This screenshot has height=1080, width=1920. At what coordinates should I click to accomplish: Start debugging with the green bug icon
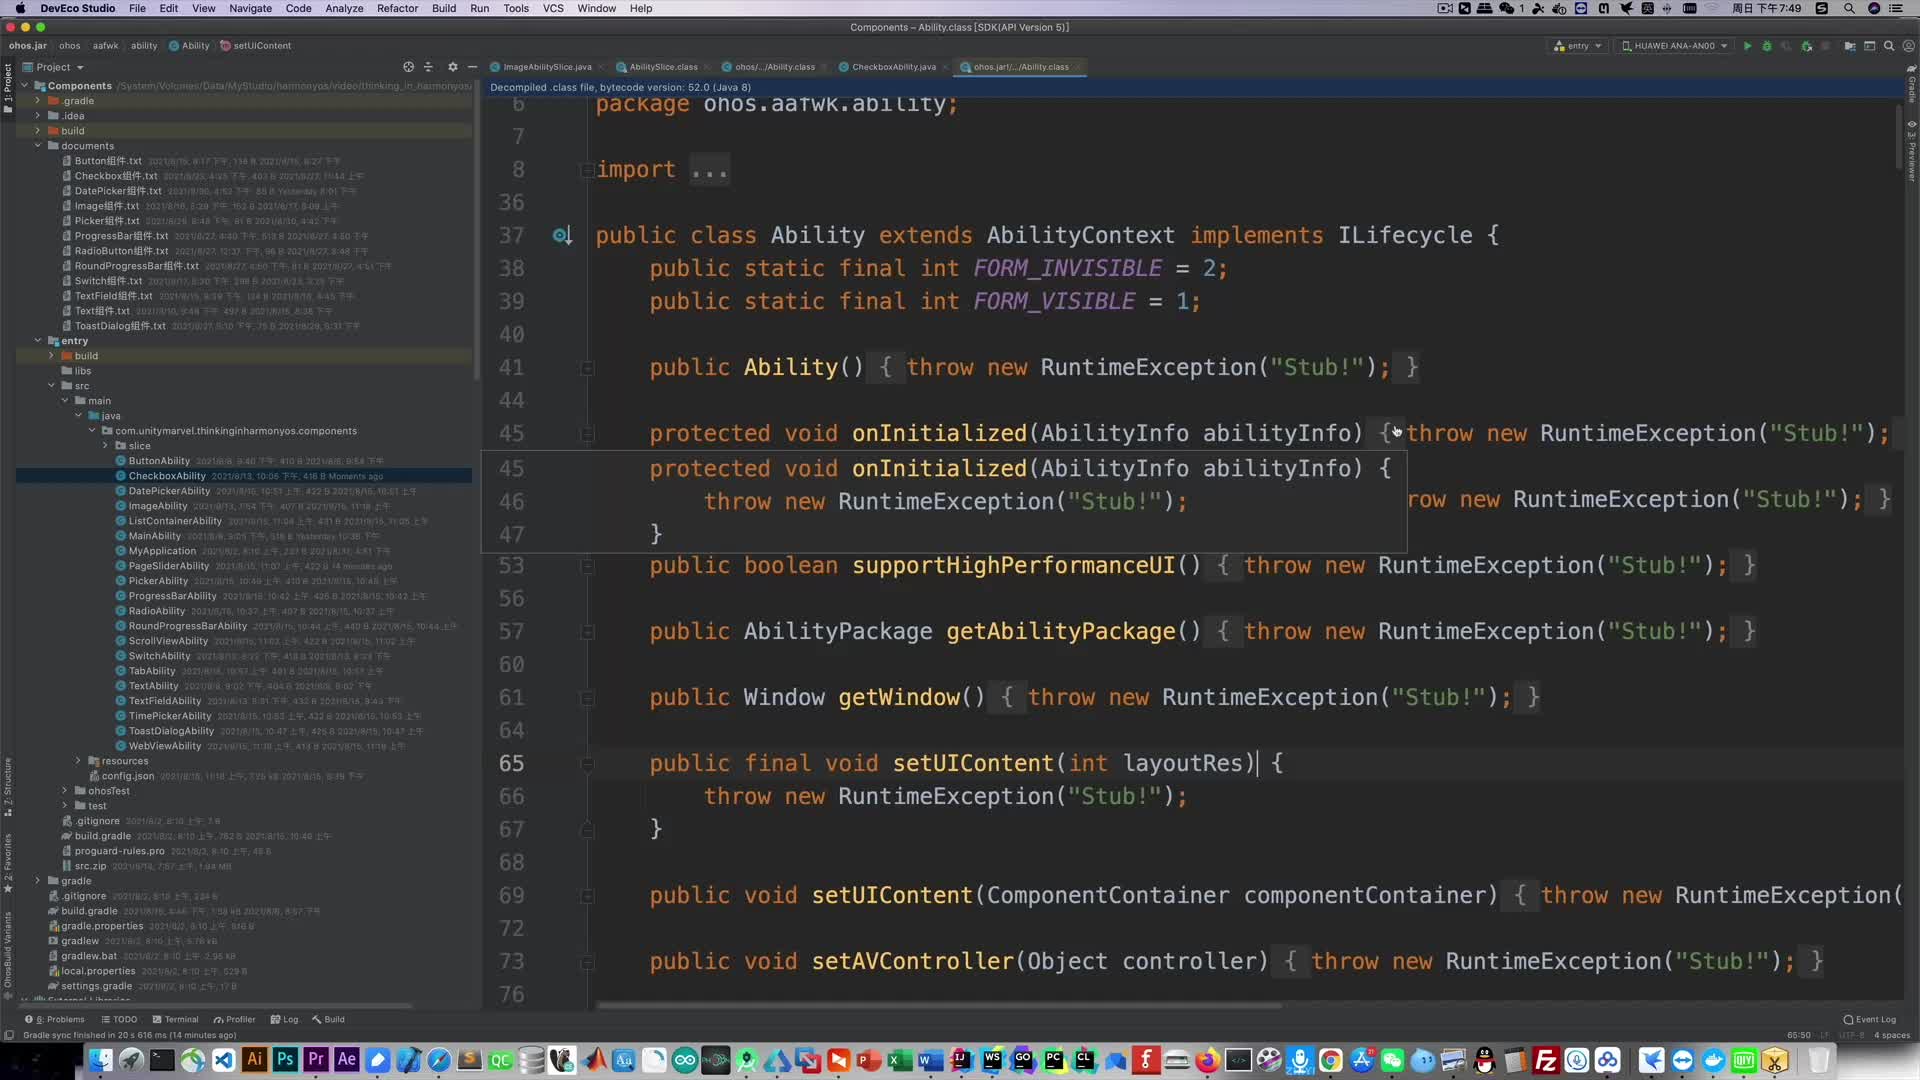click(1767, 46)
